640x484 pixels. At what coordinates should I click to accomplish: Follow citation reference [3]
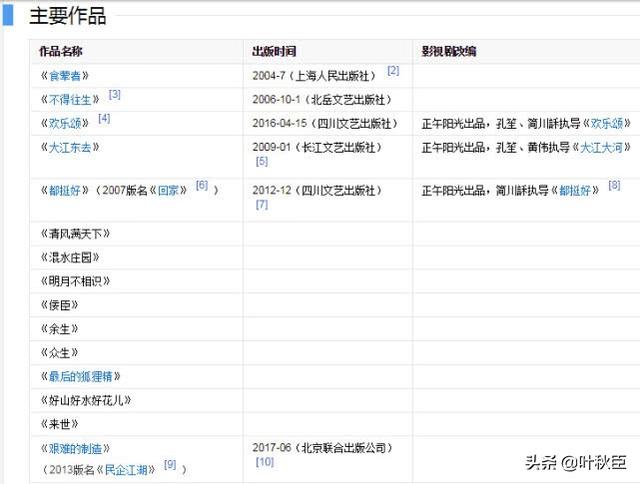click(115, 95)
